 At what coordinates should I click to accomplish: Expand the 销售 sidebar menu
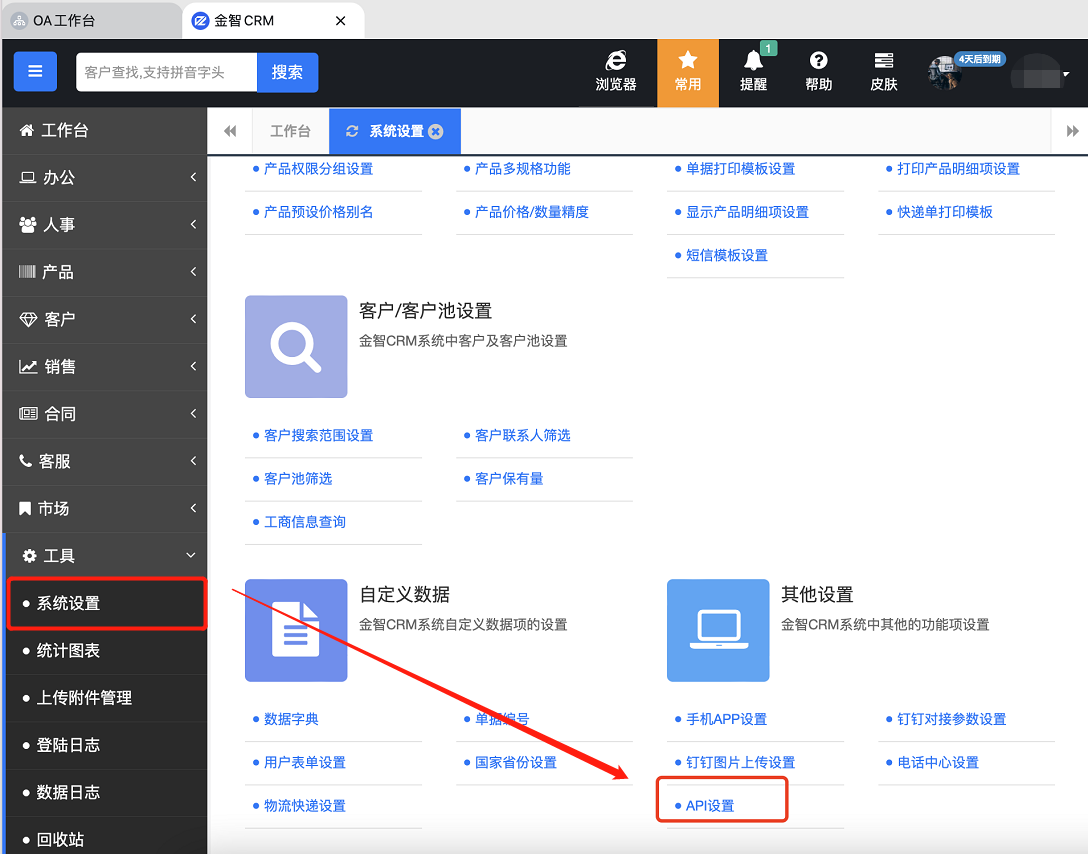[106, 366]
